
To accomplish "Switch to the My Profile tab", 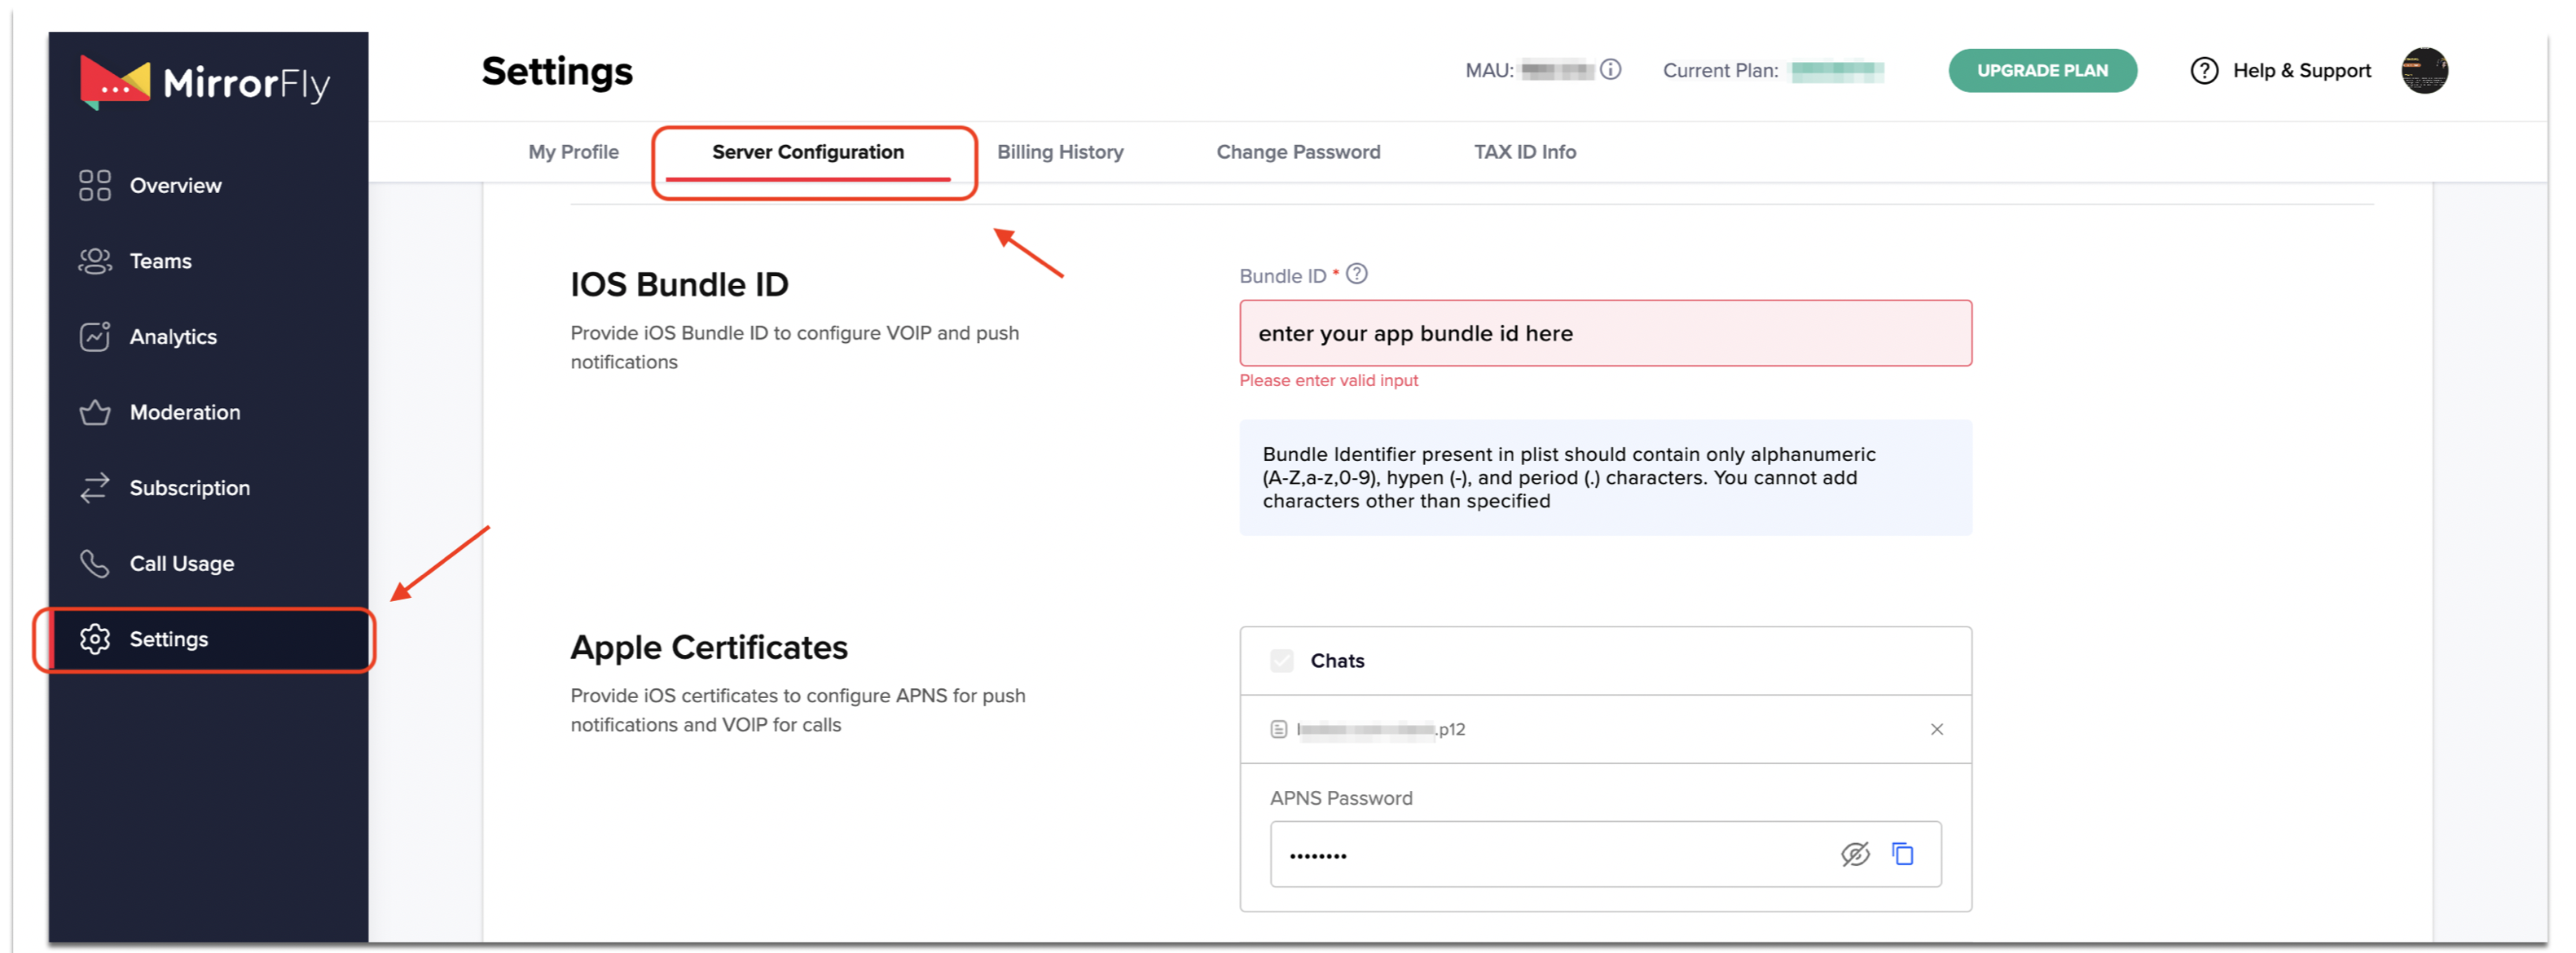I will click(x=573, y=152).
